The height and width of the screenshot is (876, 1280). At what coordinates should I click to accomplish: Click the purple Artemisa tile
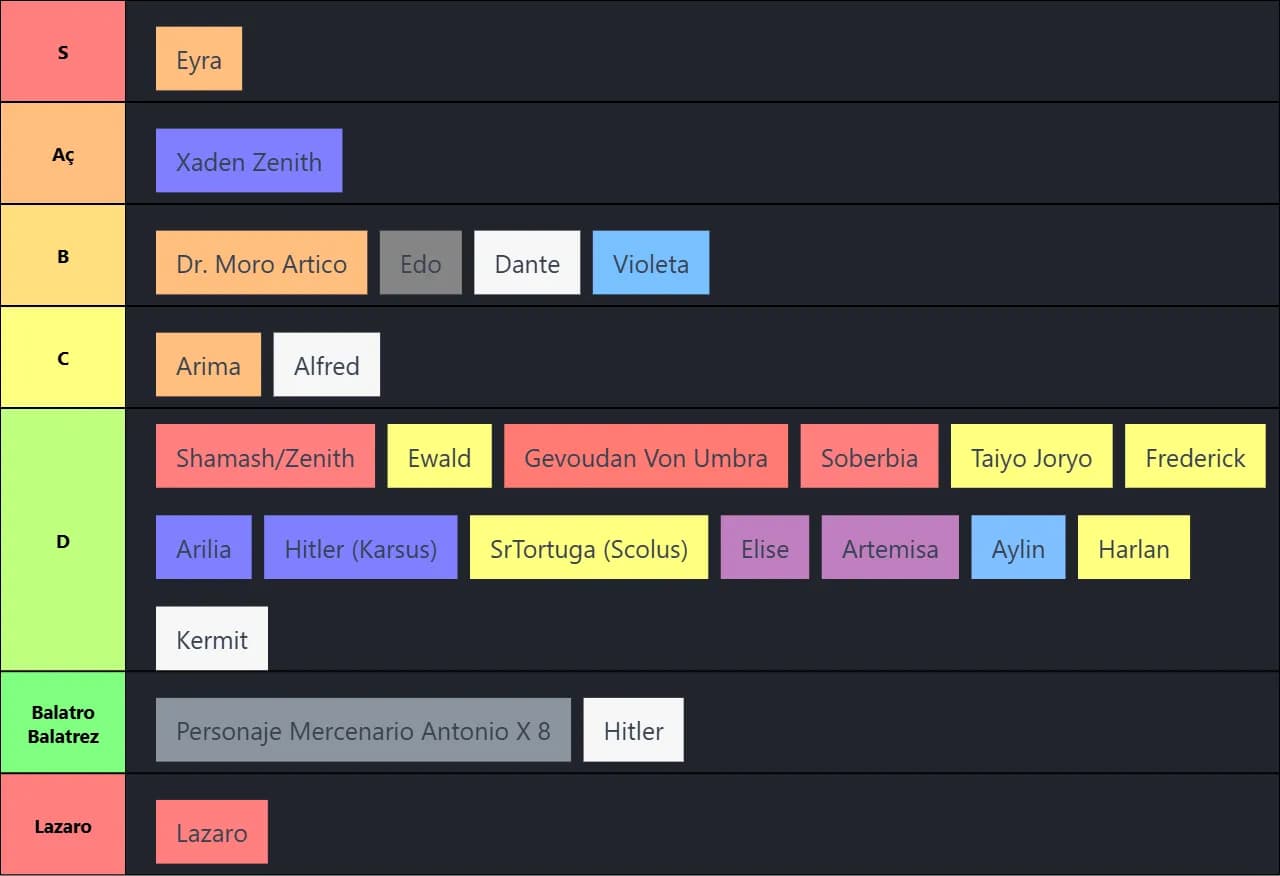890,548
